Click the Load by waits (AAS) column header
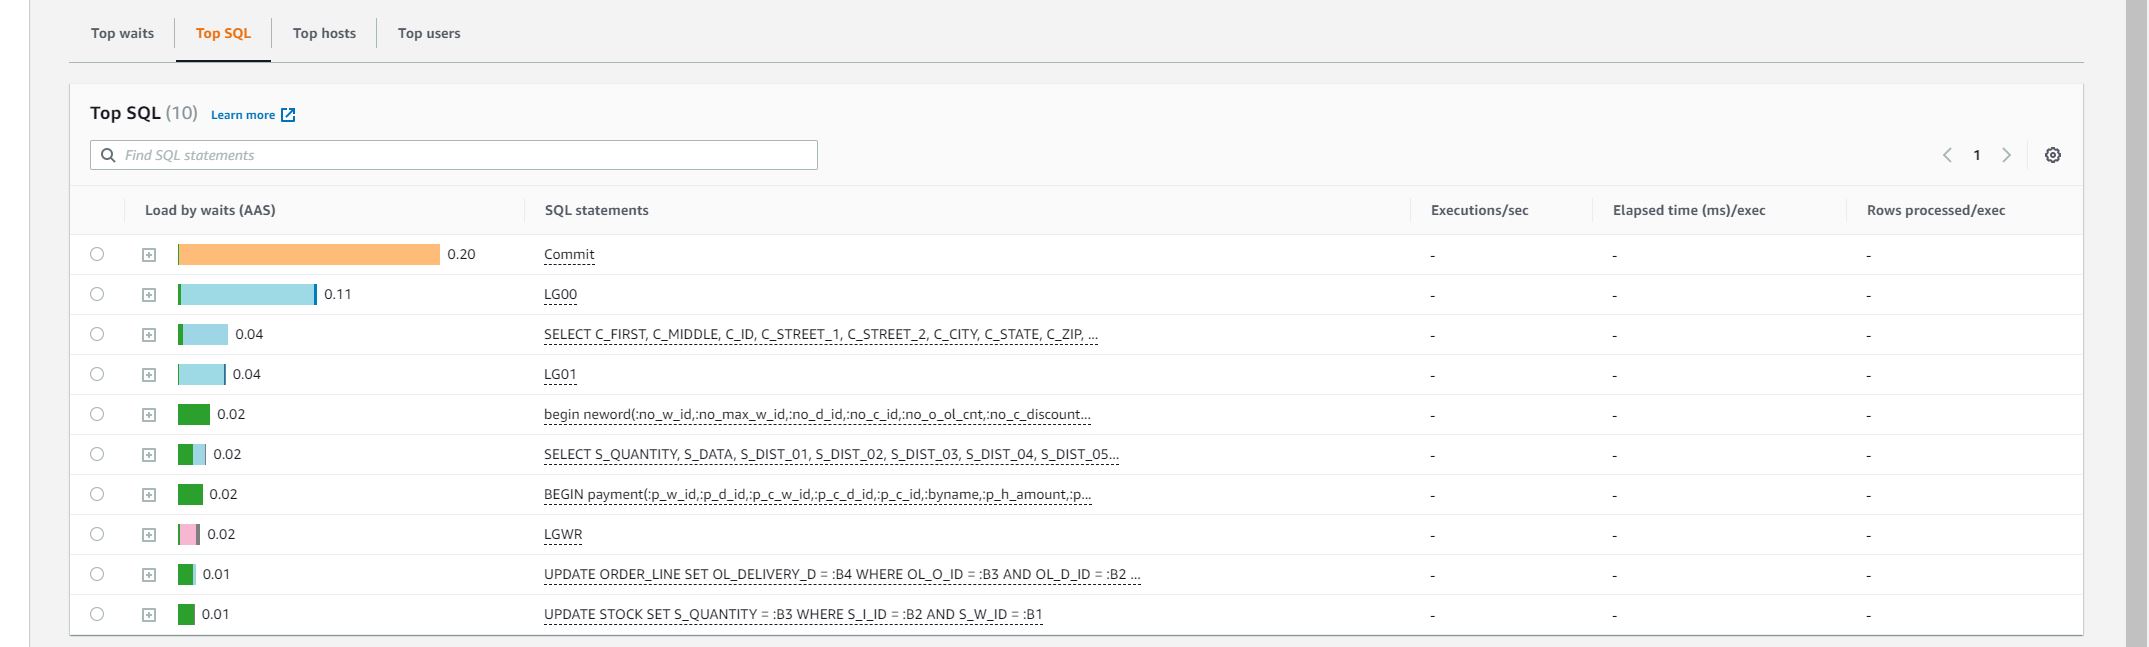 [210, 210]
